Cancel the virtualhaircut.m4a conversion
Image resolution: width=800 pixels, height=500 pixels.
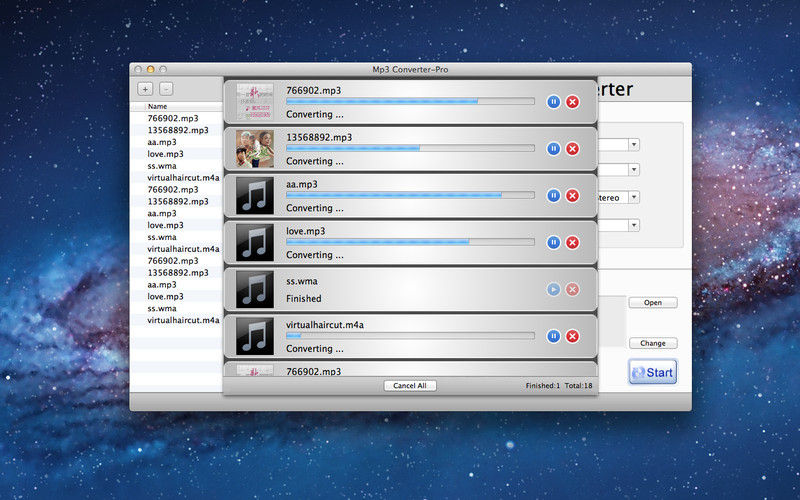(572, 336)
